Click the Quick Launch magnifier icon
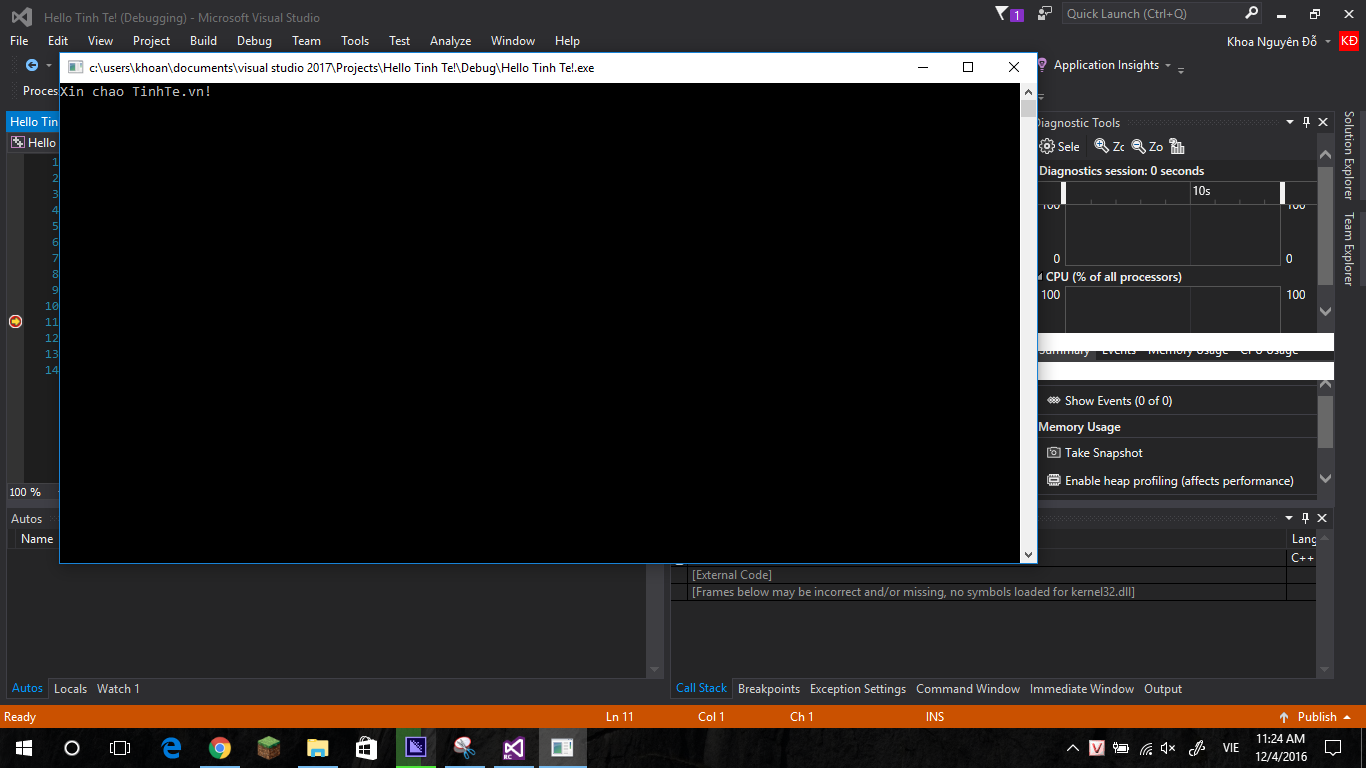1366x768 pixels. 1252,13
